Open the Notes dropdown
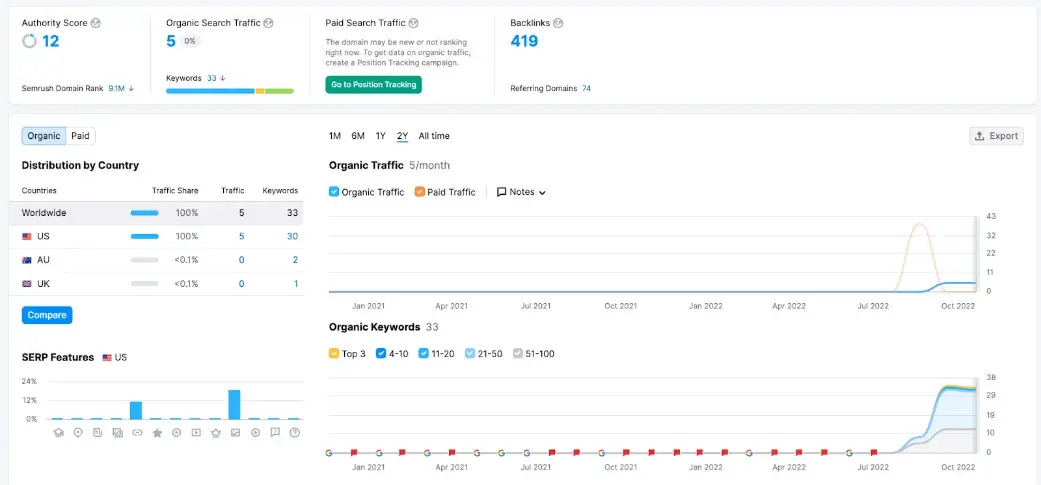Screen dimensions: 1041x485 pos(521,192)
